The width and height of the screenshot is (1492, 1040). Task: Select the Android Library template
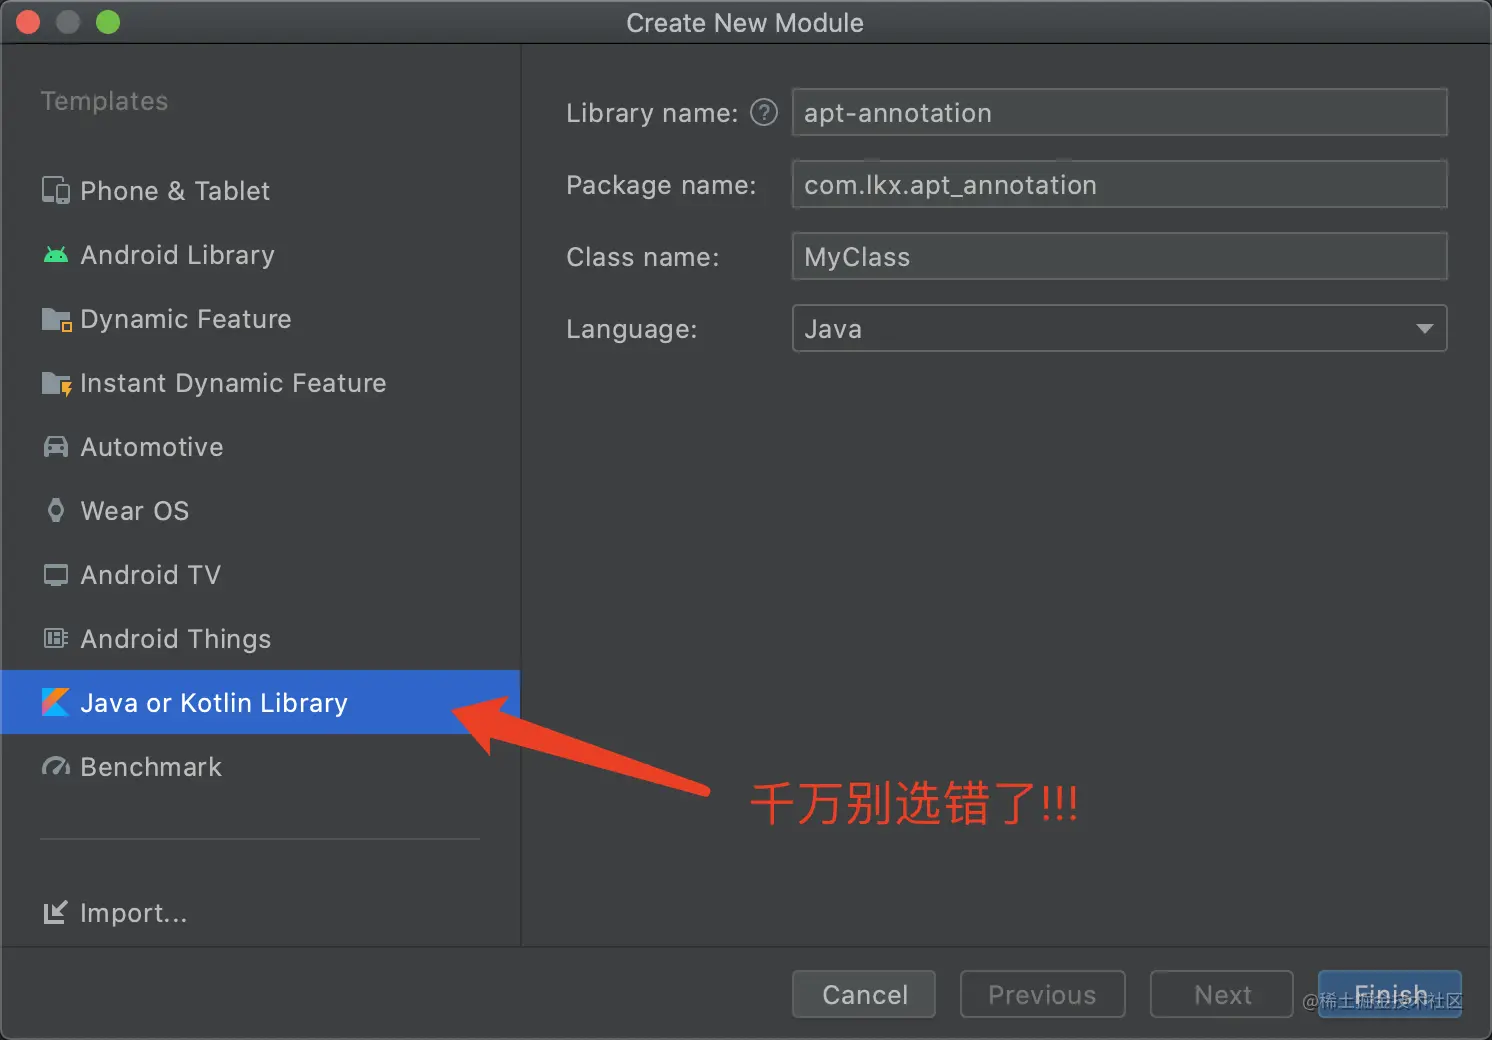pyautogui.click(x=260, y=255)
